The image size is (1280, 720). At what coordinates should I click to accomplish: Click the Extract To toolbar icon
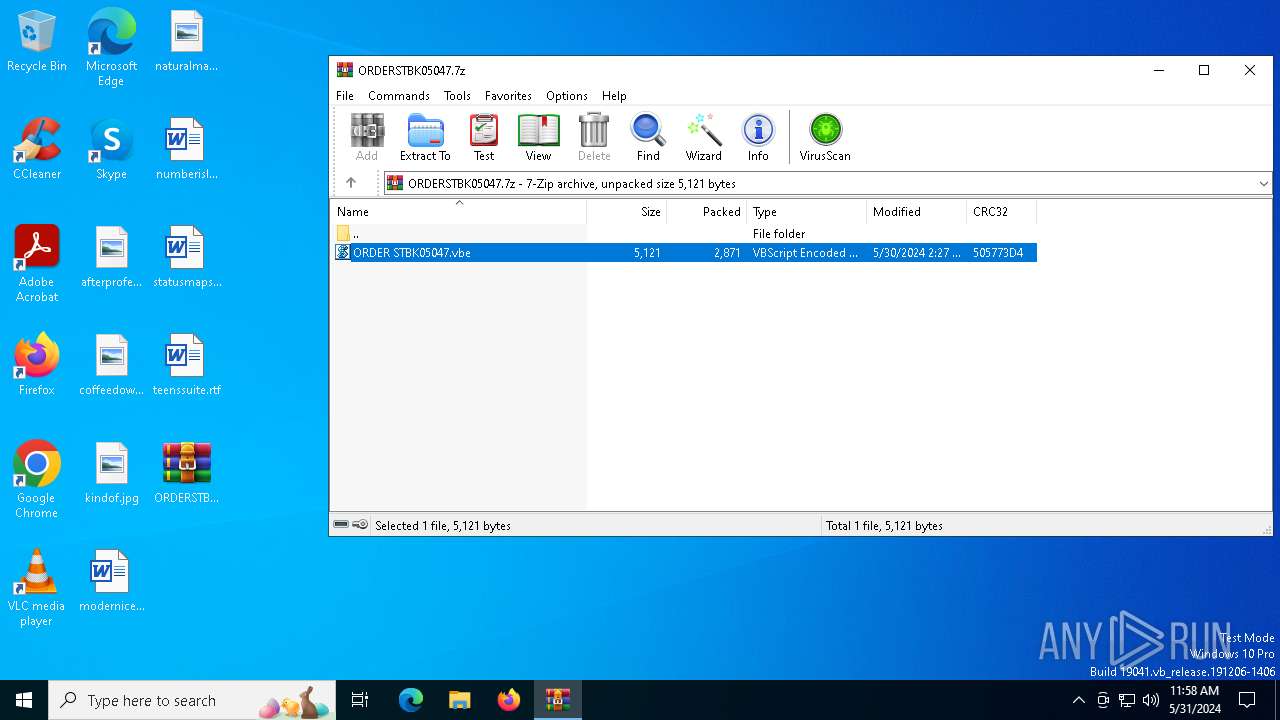pos(425,137)
